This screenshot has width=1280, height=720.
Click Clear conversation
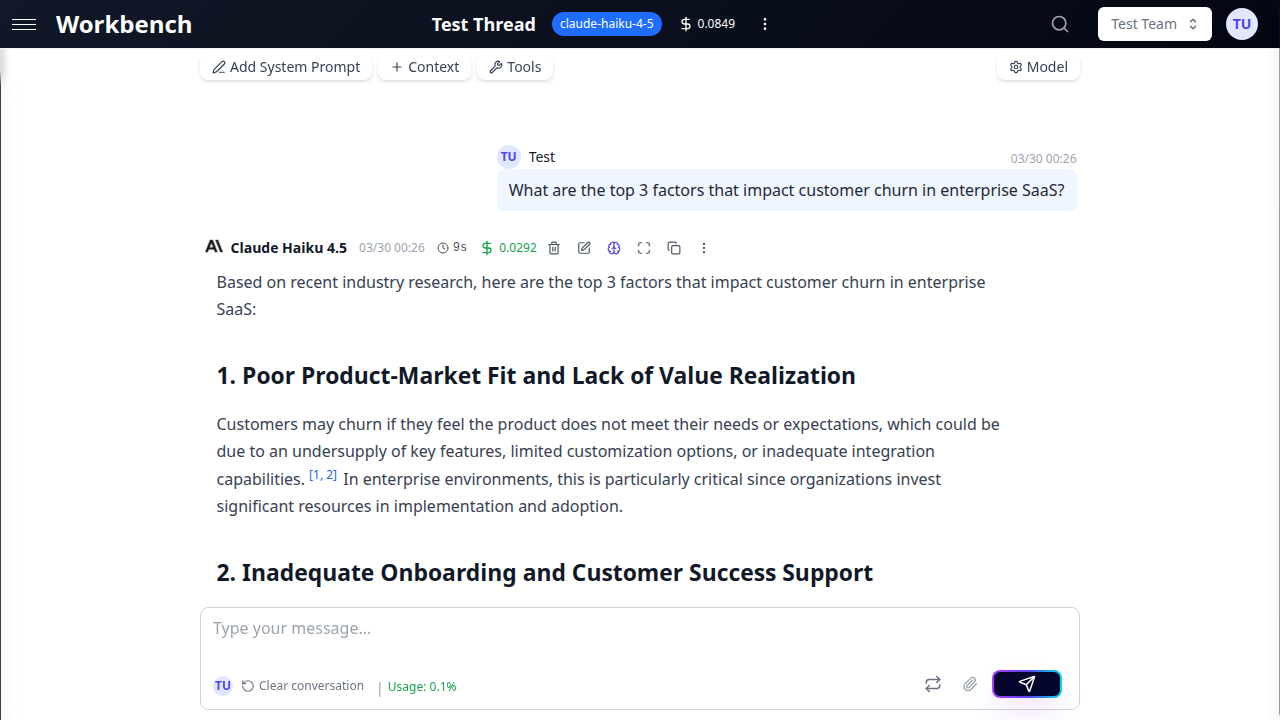(303, 686)
